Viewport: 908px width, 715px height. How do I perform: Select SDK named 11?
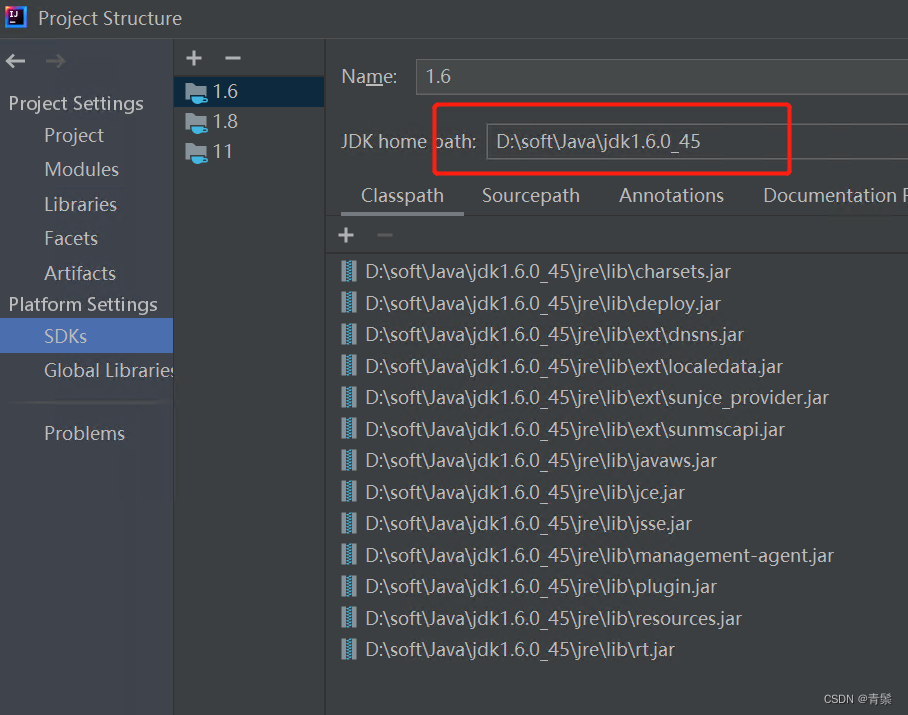tap(249, 152)
